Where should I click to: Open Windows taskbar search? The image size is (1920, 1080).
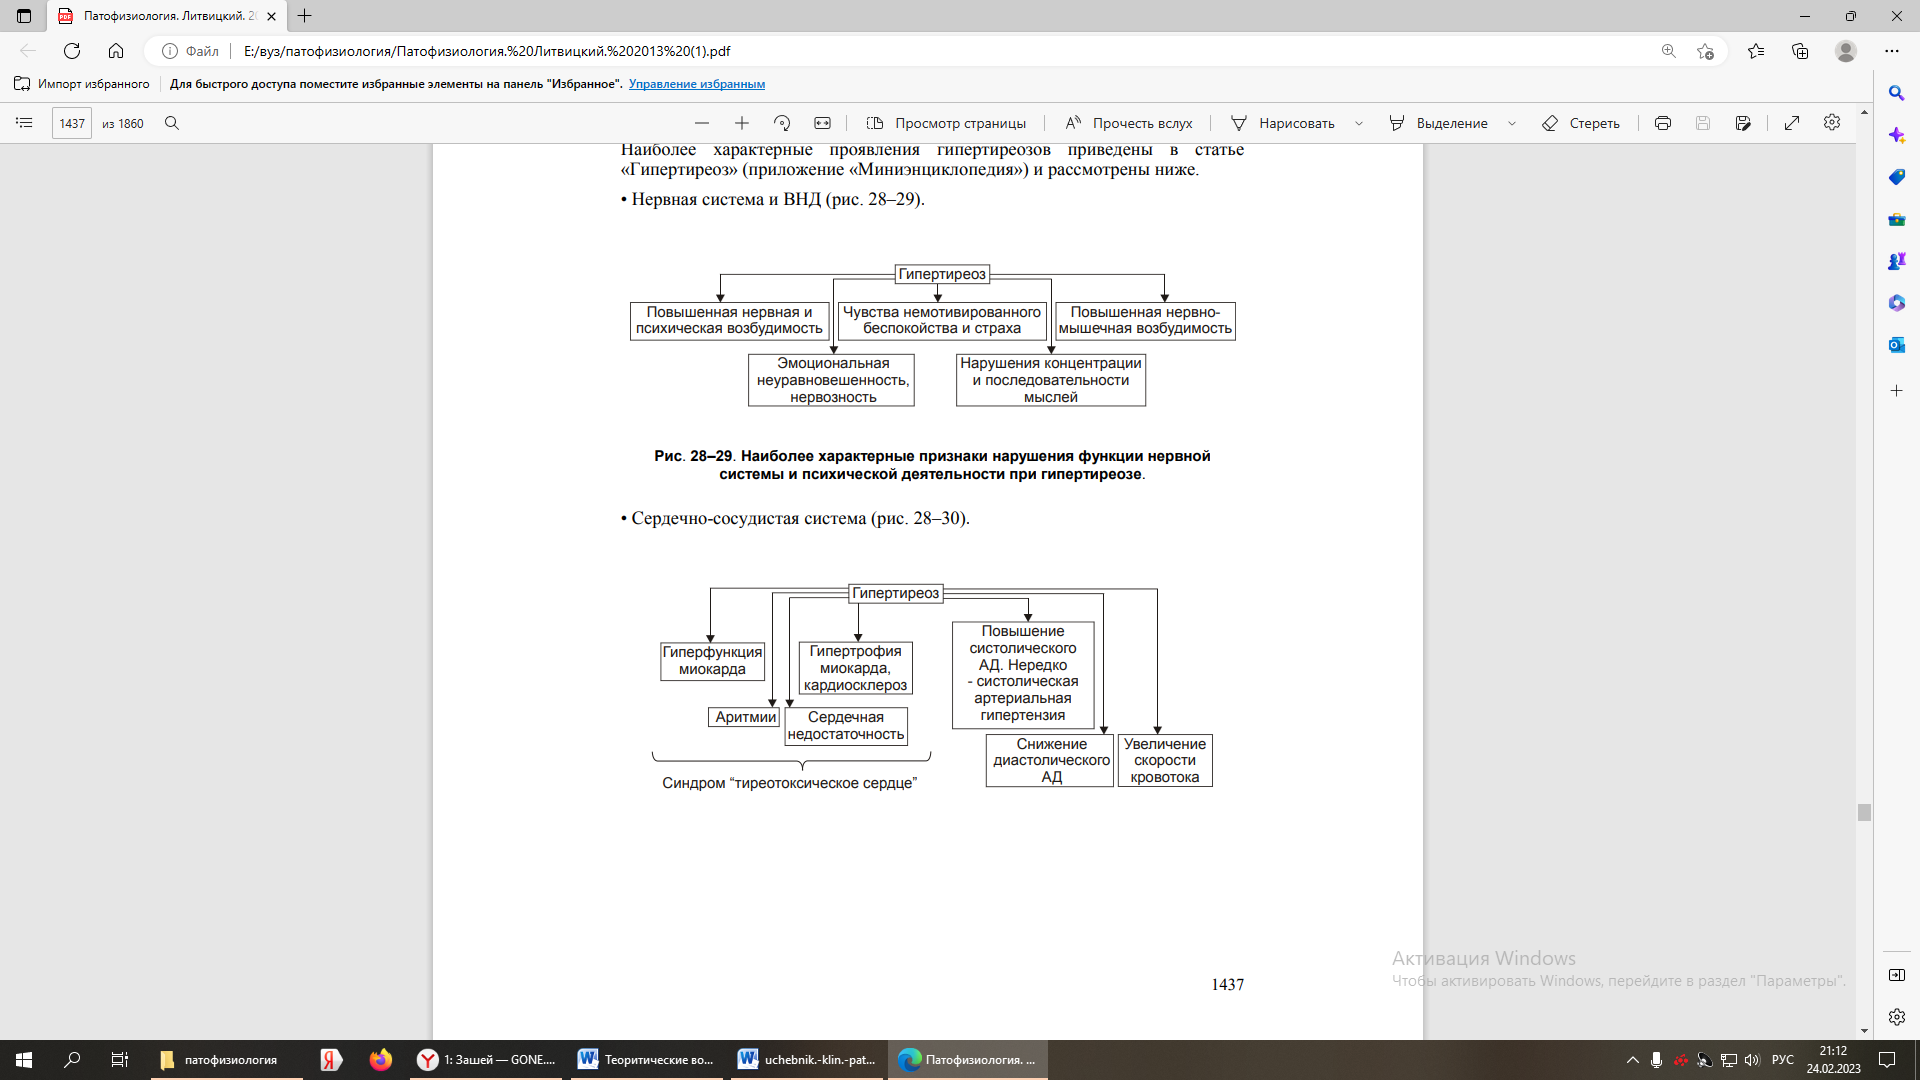coord(72,1060)
